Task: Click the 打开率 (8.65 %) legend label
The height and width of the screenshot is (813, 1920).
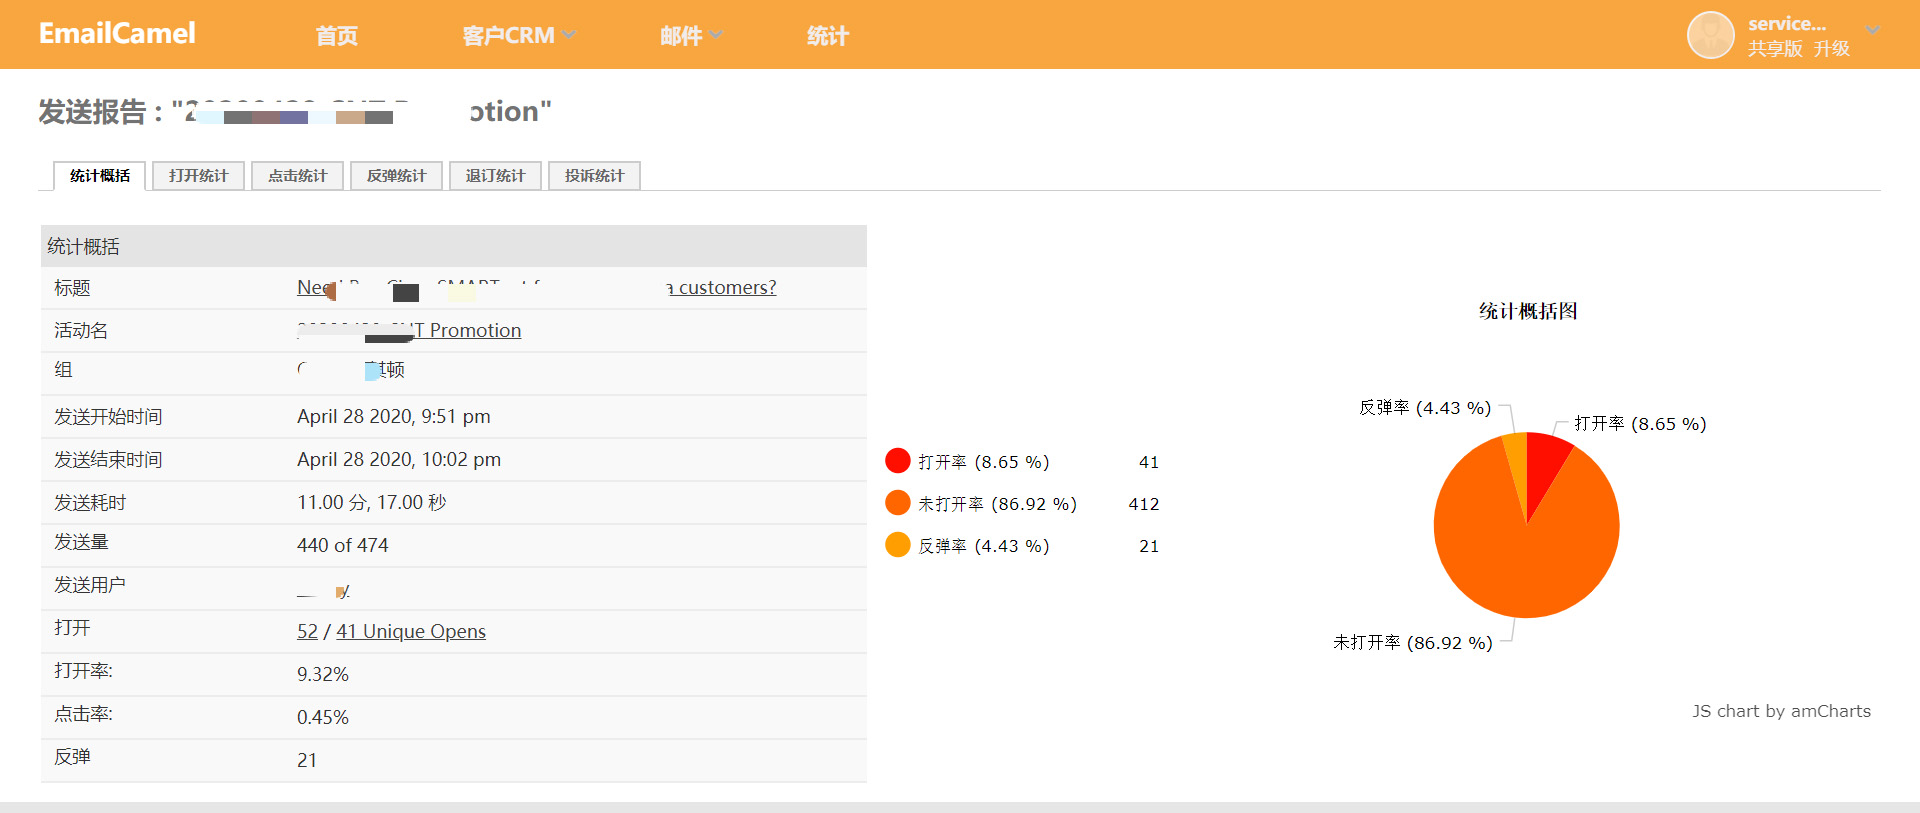Action: pos(984,462)
